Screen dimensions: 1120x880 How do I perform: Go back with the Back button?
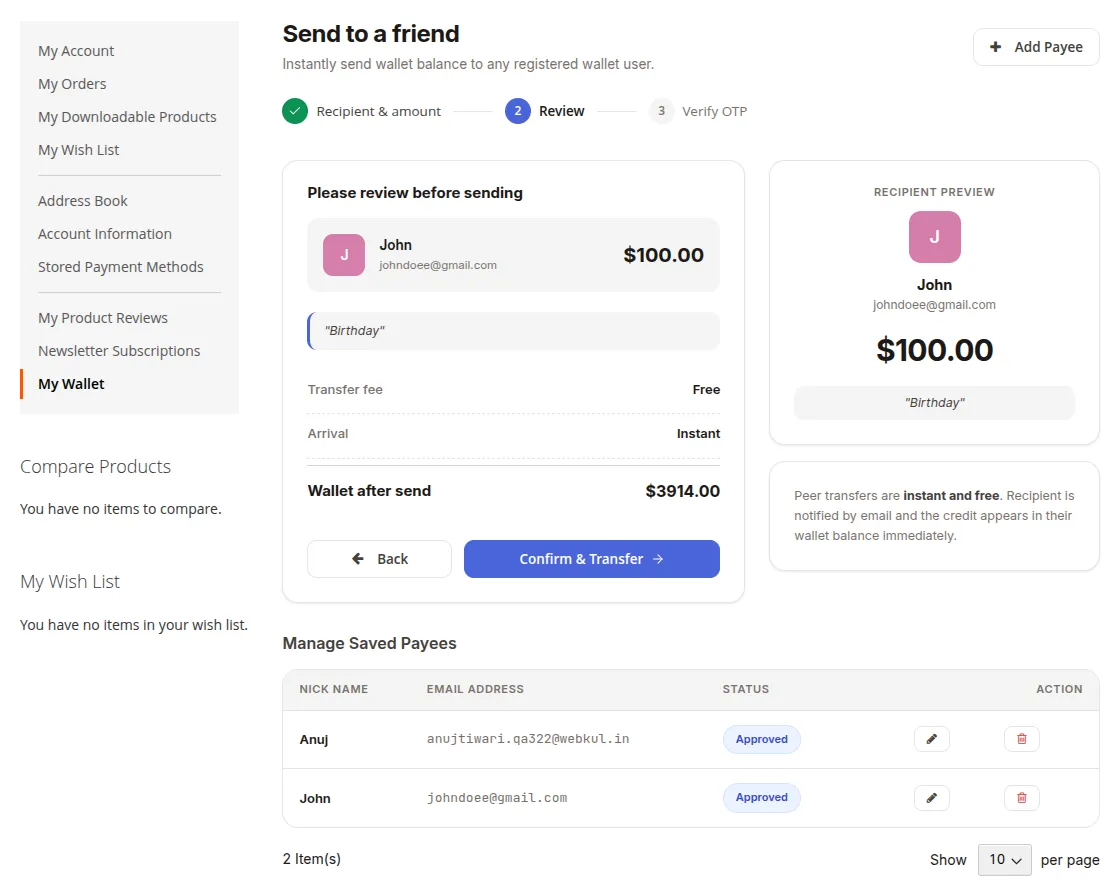379,559
